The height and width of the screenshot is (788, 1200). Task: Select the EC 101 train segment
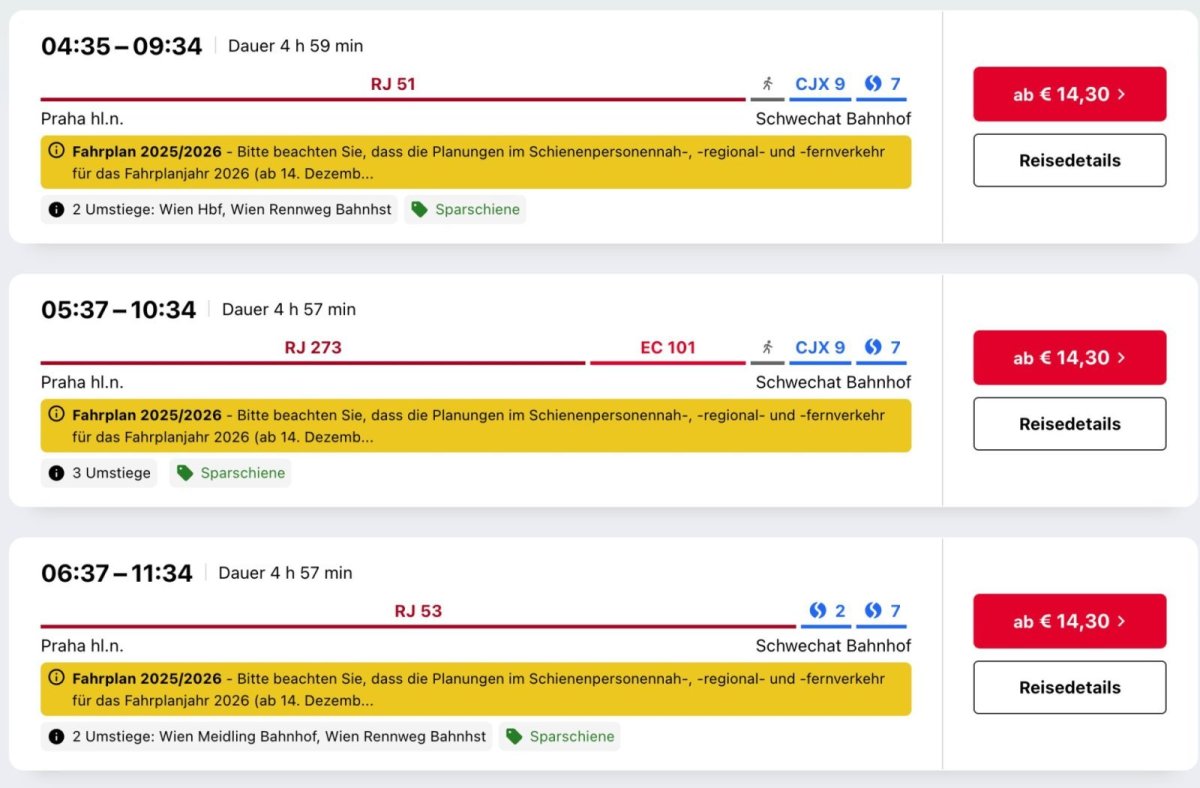coord(667,348)
